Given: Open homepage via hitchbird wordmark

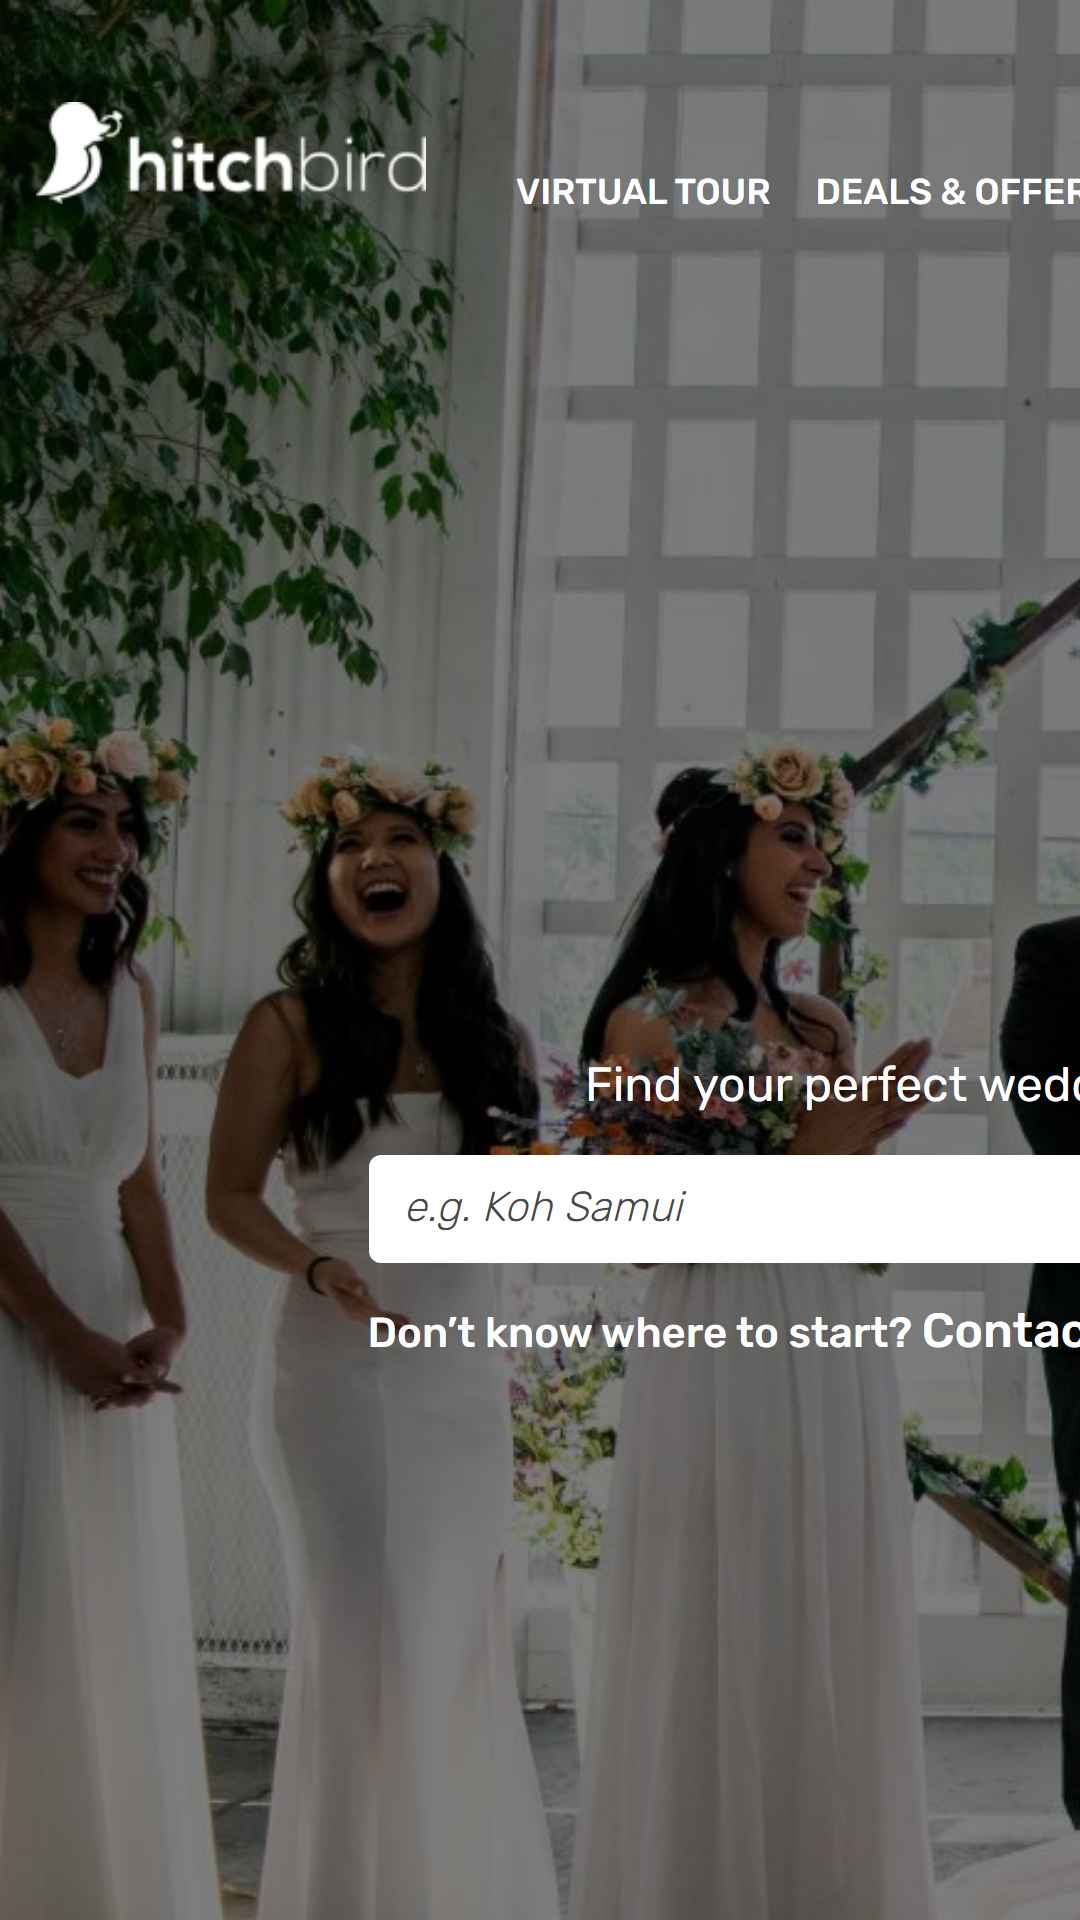Looking at the screenshot, I should [278, 164].
